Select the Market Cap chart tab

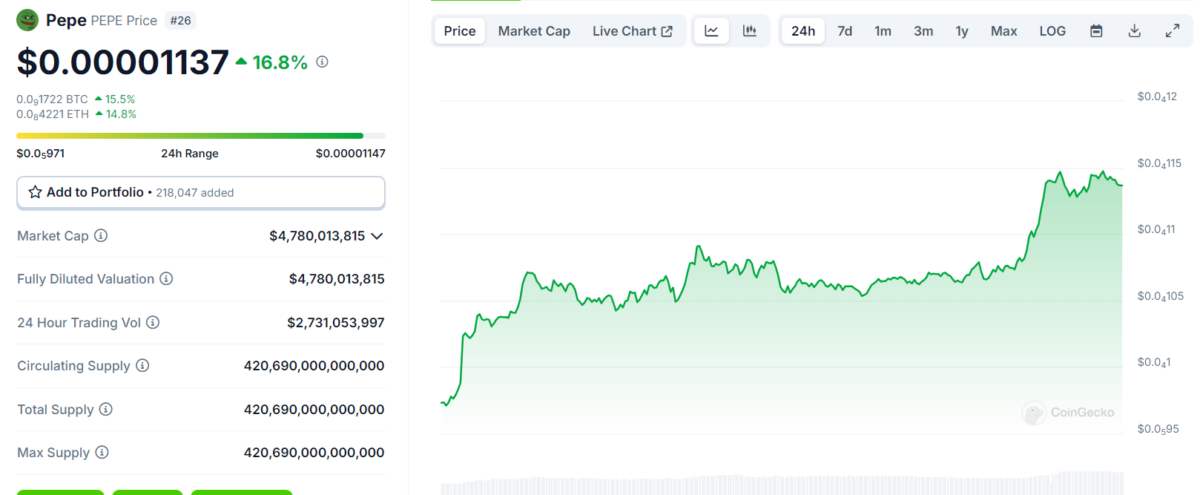coord(534,31)
